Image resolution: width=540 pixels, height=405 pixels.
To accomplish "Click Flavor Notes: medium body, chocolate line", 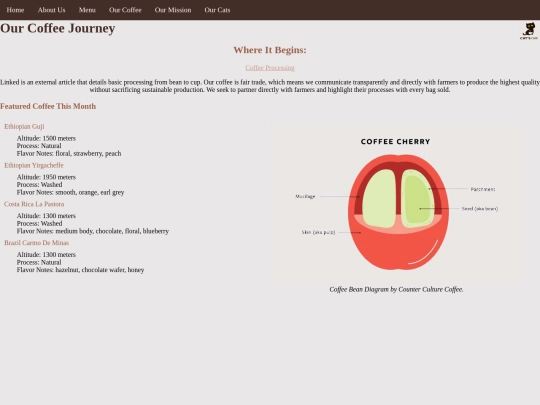I will click(93, 231).
